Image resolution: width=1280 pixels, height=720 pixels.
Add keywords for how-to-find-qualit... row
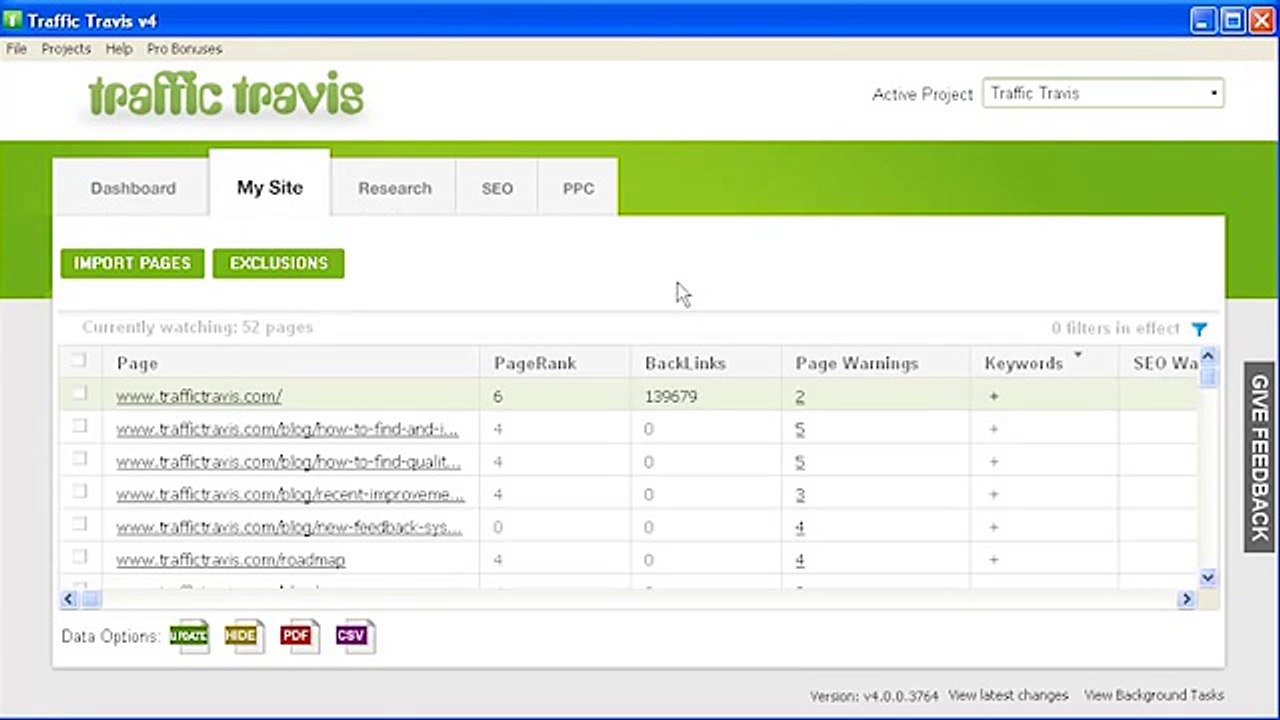coord(994,462)
